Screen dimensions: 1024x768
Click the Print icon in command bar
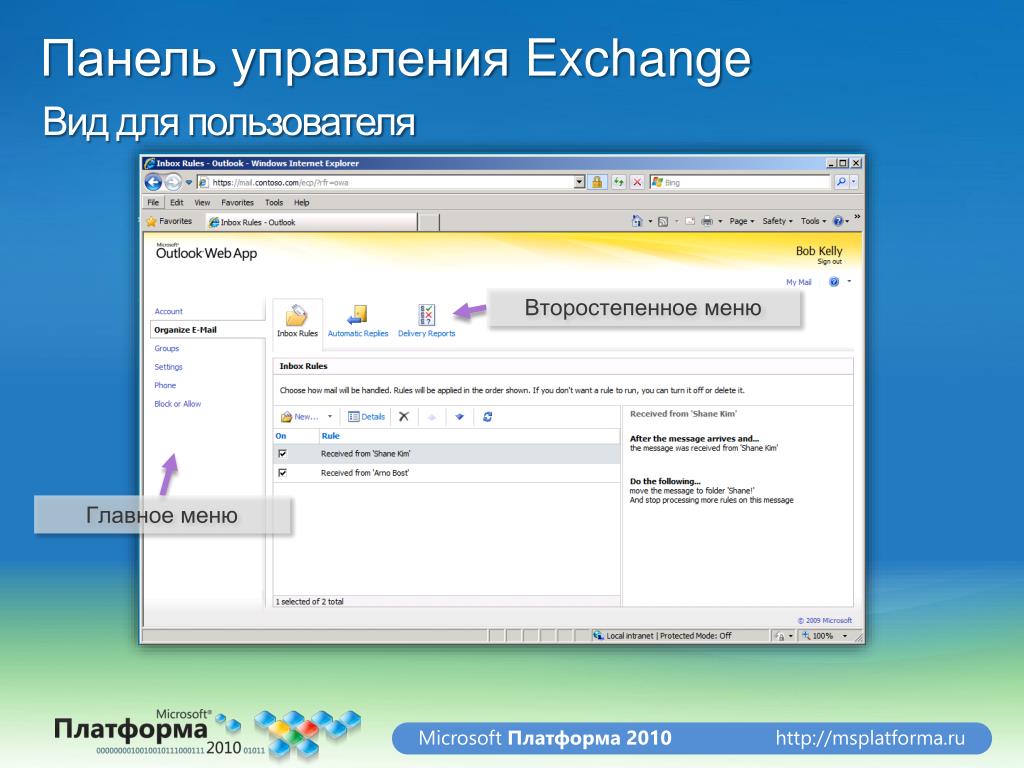pos(707,221)
